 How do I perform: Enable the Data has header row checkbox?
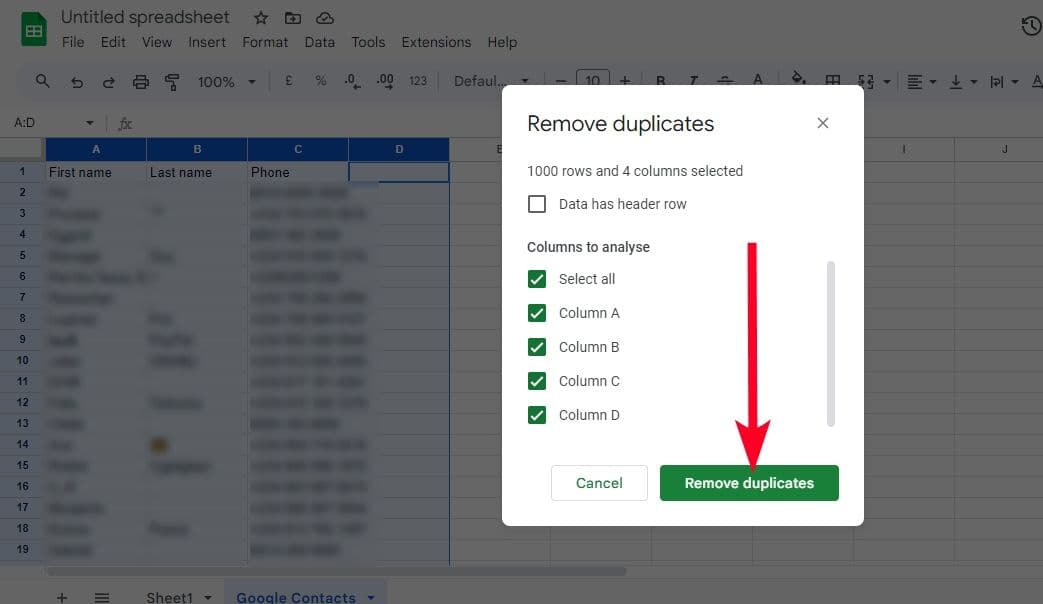point(537,204)
